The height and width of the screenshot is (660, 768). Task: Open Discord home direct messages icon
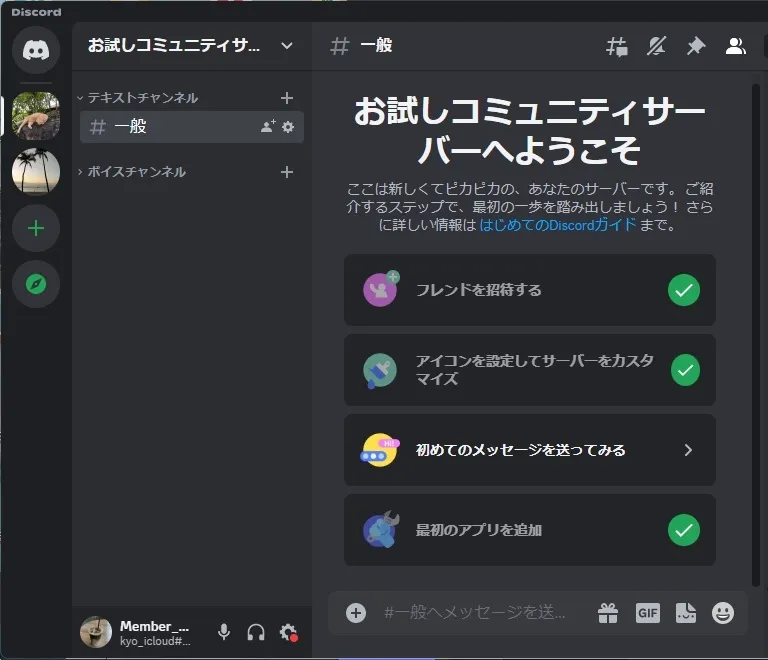pos(36,50)
